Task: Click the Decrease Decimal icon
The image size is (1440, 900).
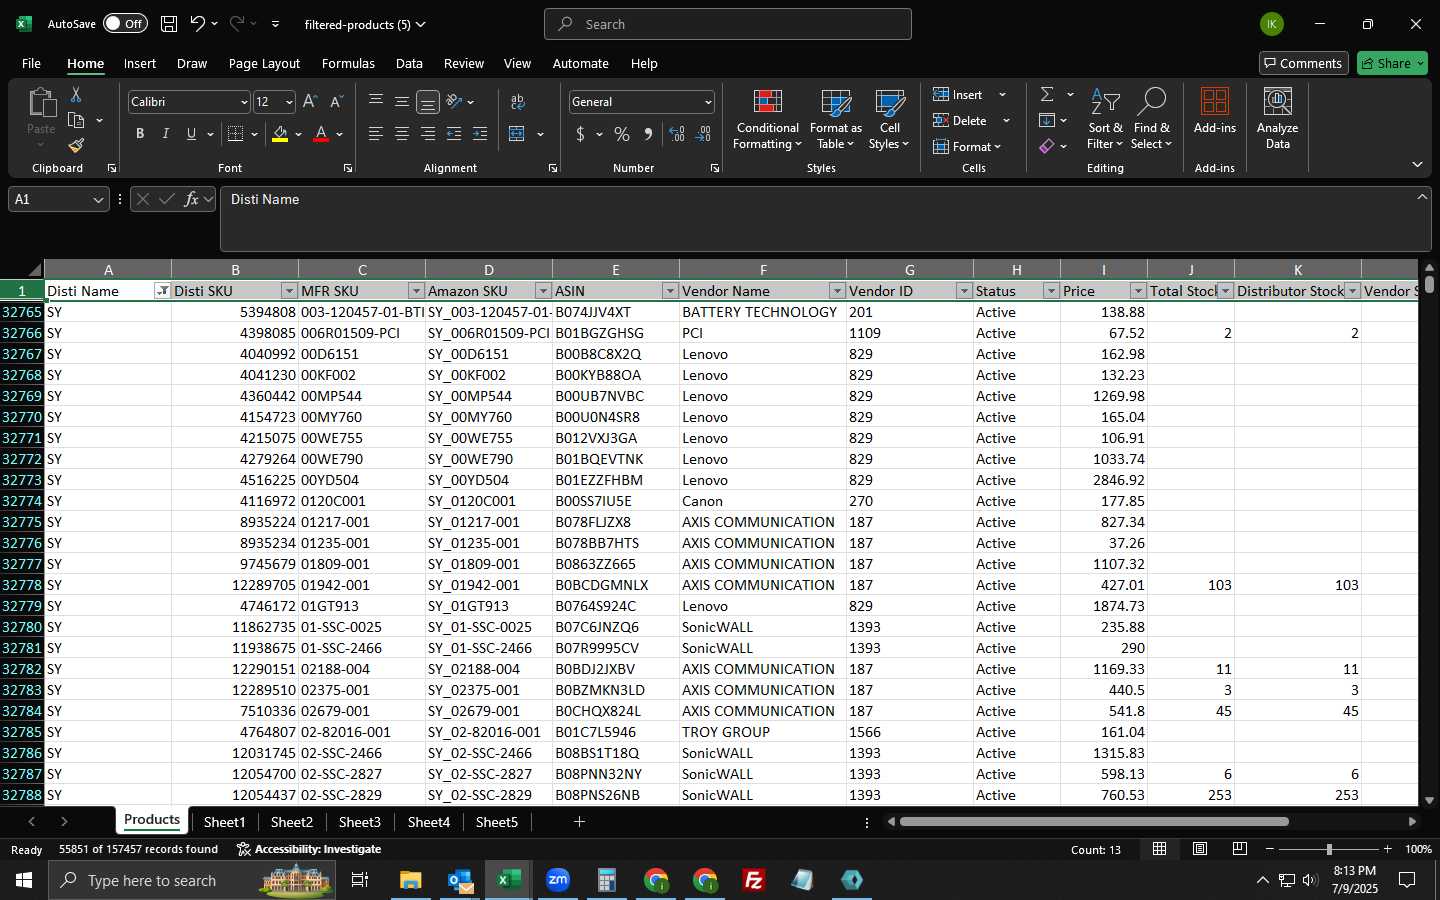Action: pyautogui.click(x=703, y=134)
